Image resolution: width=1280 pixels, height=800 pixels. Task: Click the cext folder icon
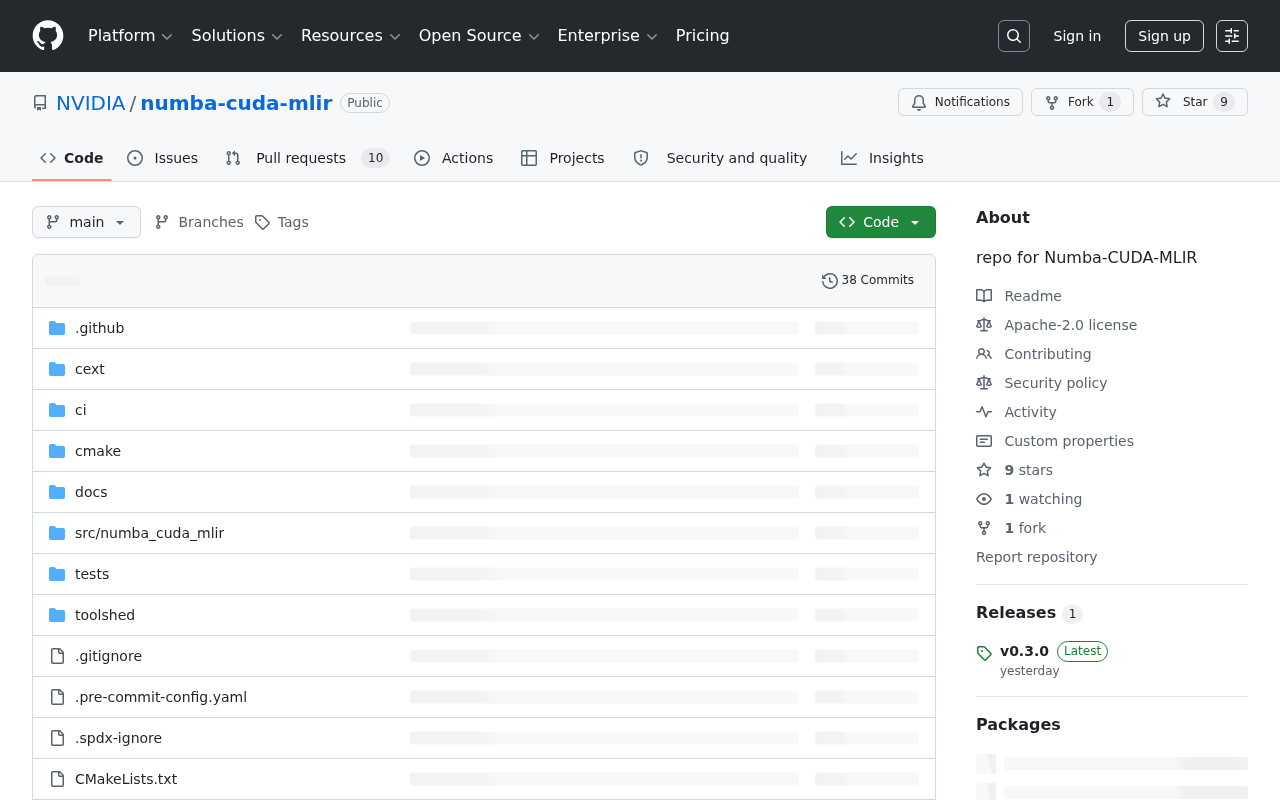(x=57, y=369)
